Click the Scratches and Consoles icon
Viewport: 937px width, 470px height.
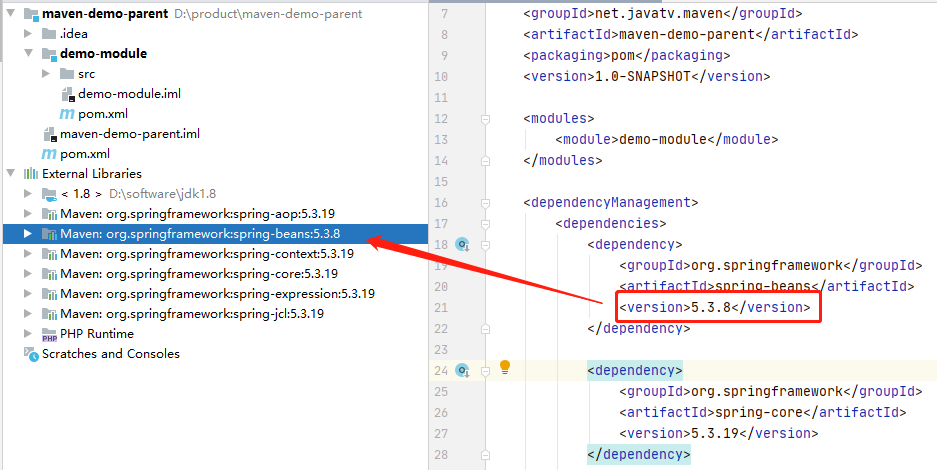click(x=31, y=354)
